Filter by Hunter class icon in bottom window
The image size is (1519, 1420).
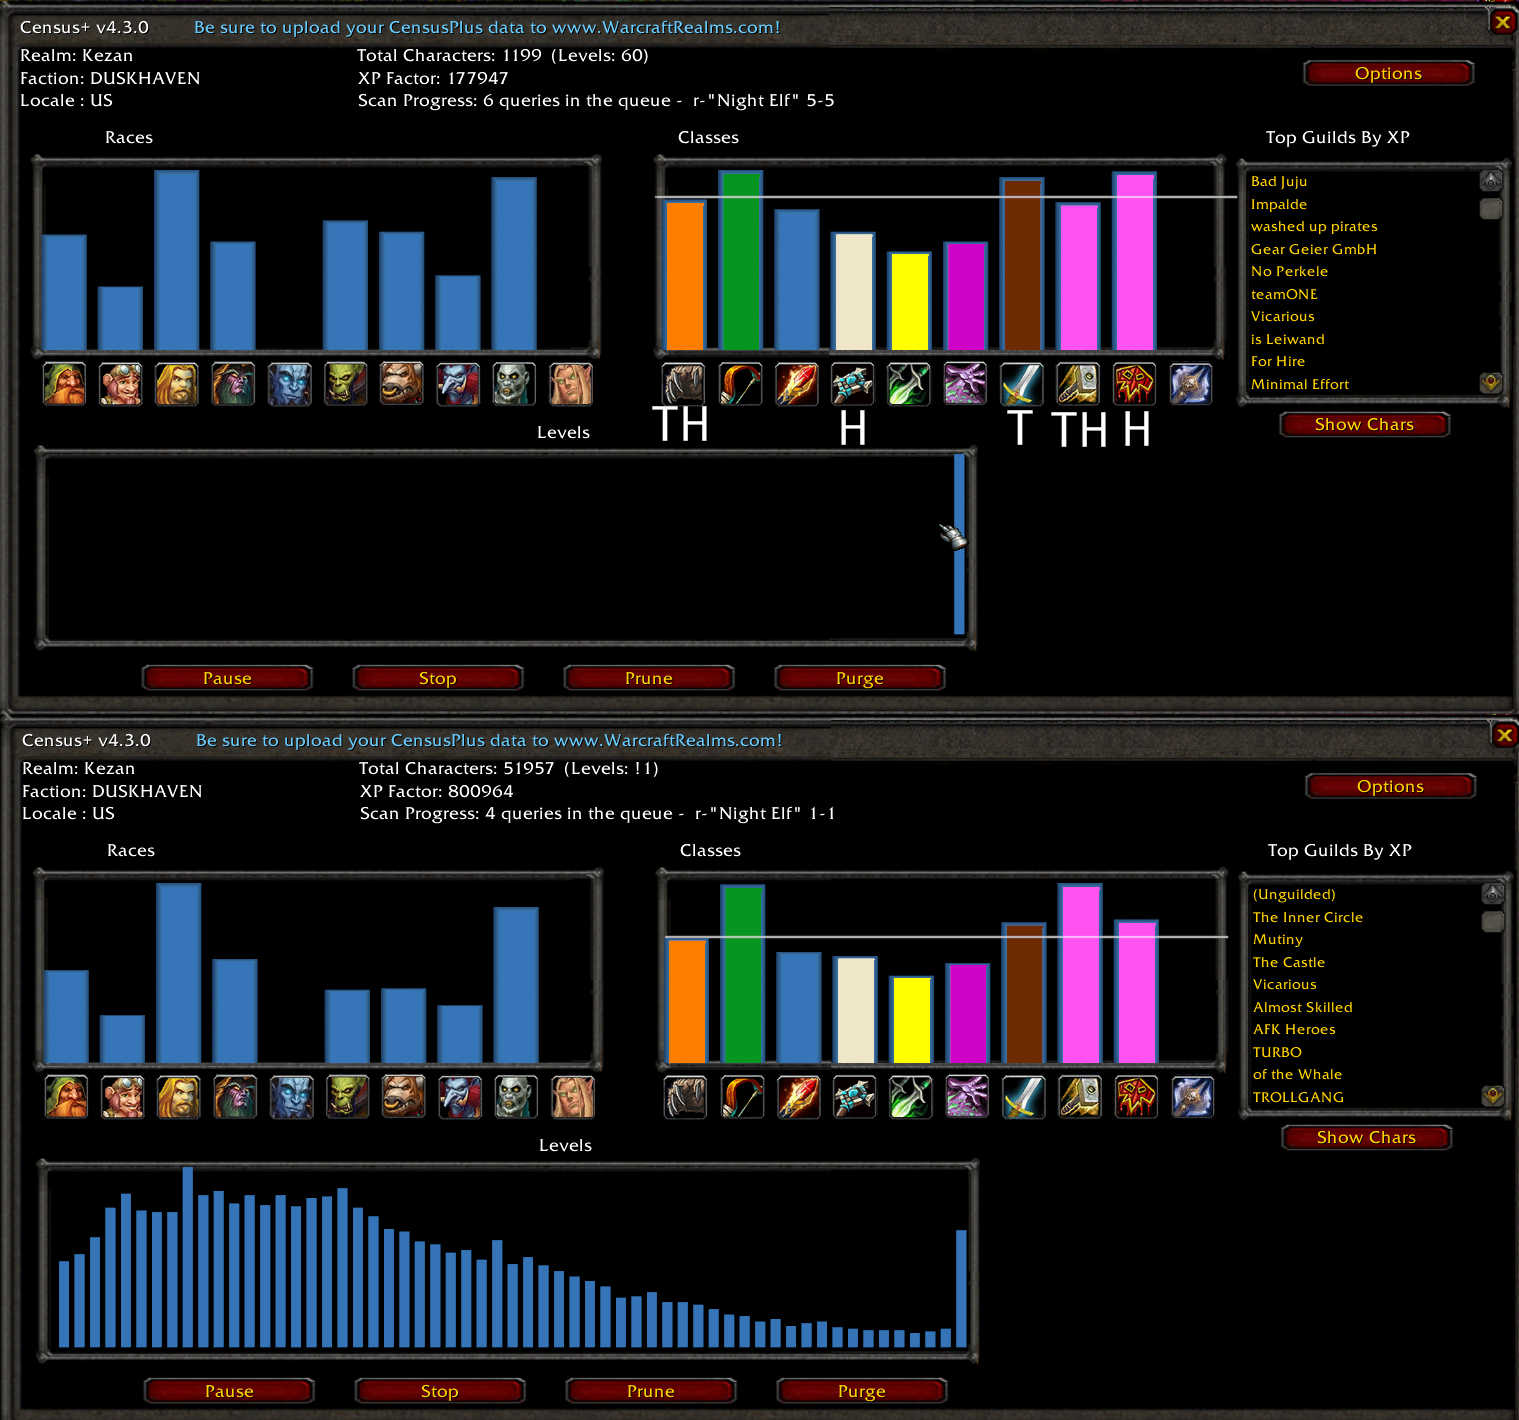(x=742, y=1097)
